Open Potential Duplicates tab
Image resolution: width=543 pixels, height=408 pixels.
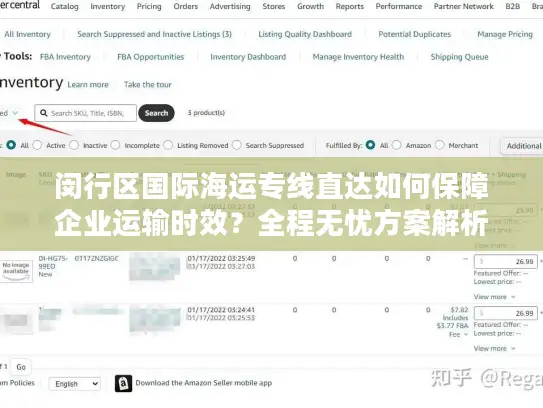(415, 34)
